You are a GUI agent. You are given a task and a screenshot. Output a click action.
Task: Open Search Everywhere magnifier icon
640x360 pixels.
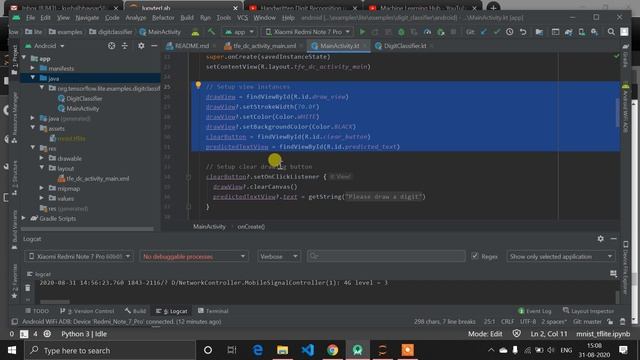(611, 32)
